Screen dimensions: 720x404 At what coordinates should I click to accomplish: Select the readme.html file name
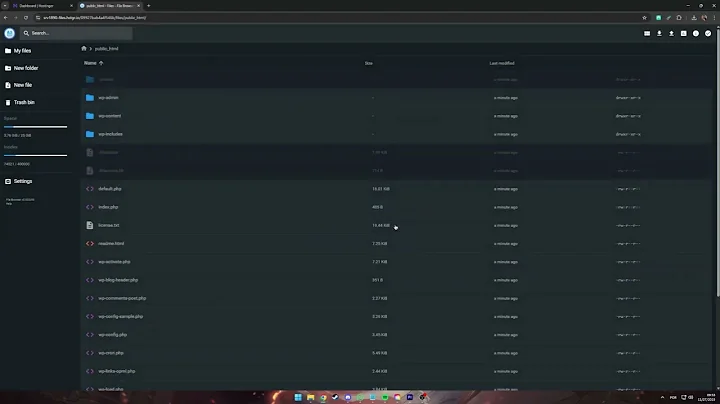click(111, 243)
